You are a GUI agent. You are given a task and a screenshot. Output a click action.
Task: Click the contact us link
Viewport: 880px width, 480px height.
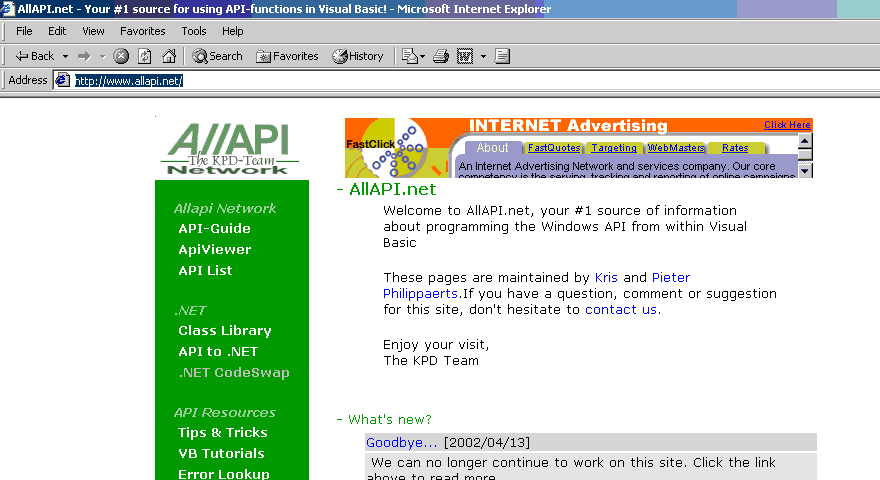tap(621, 310)
